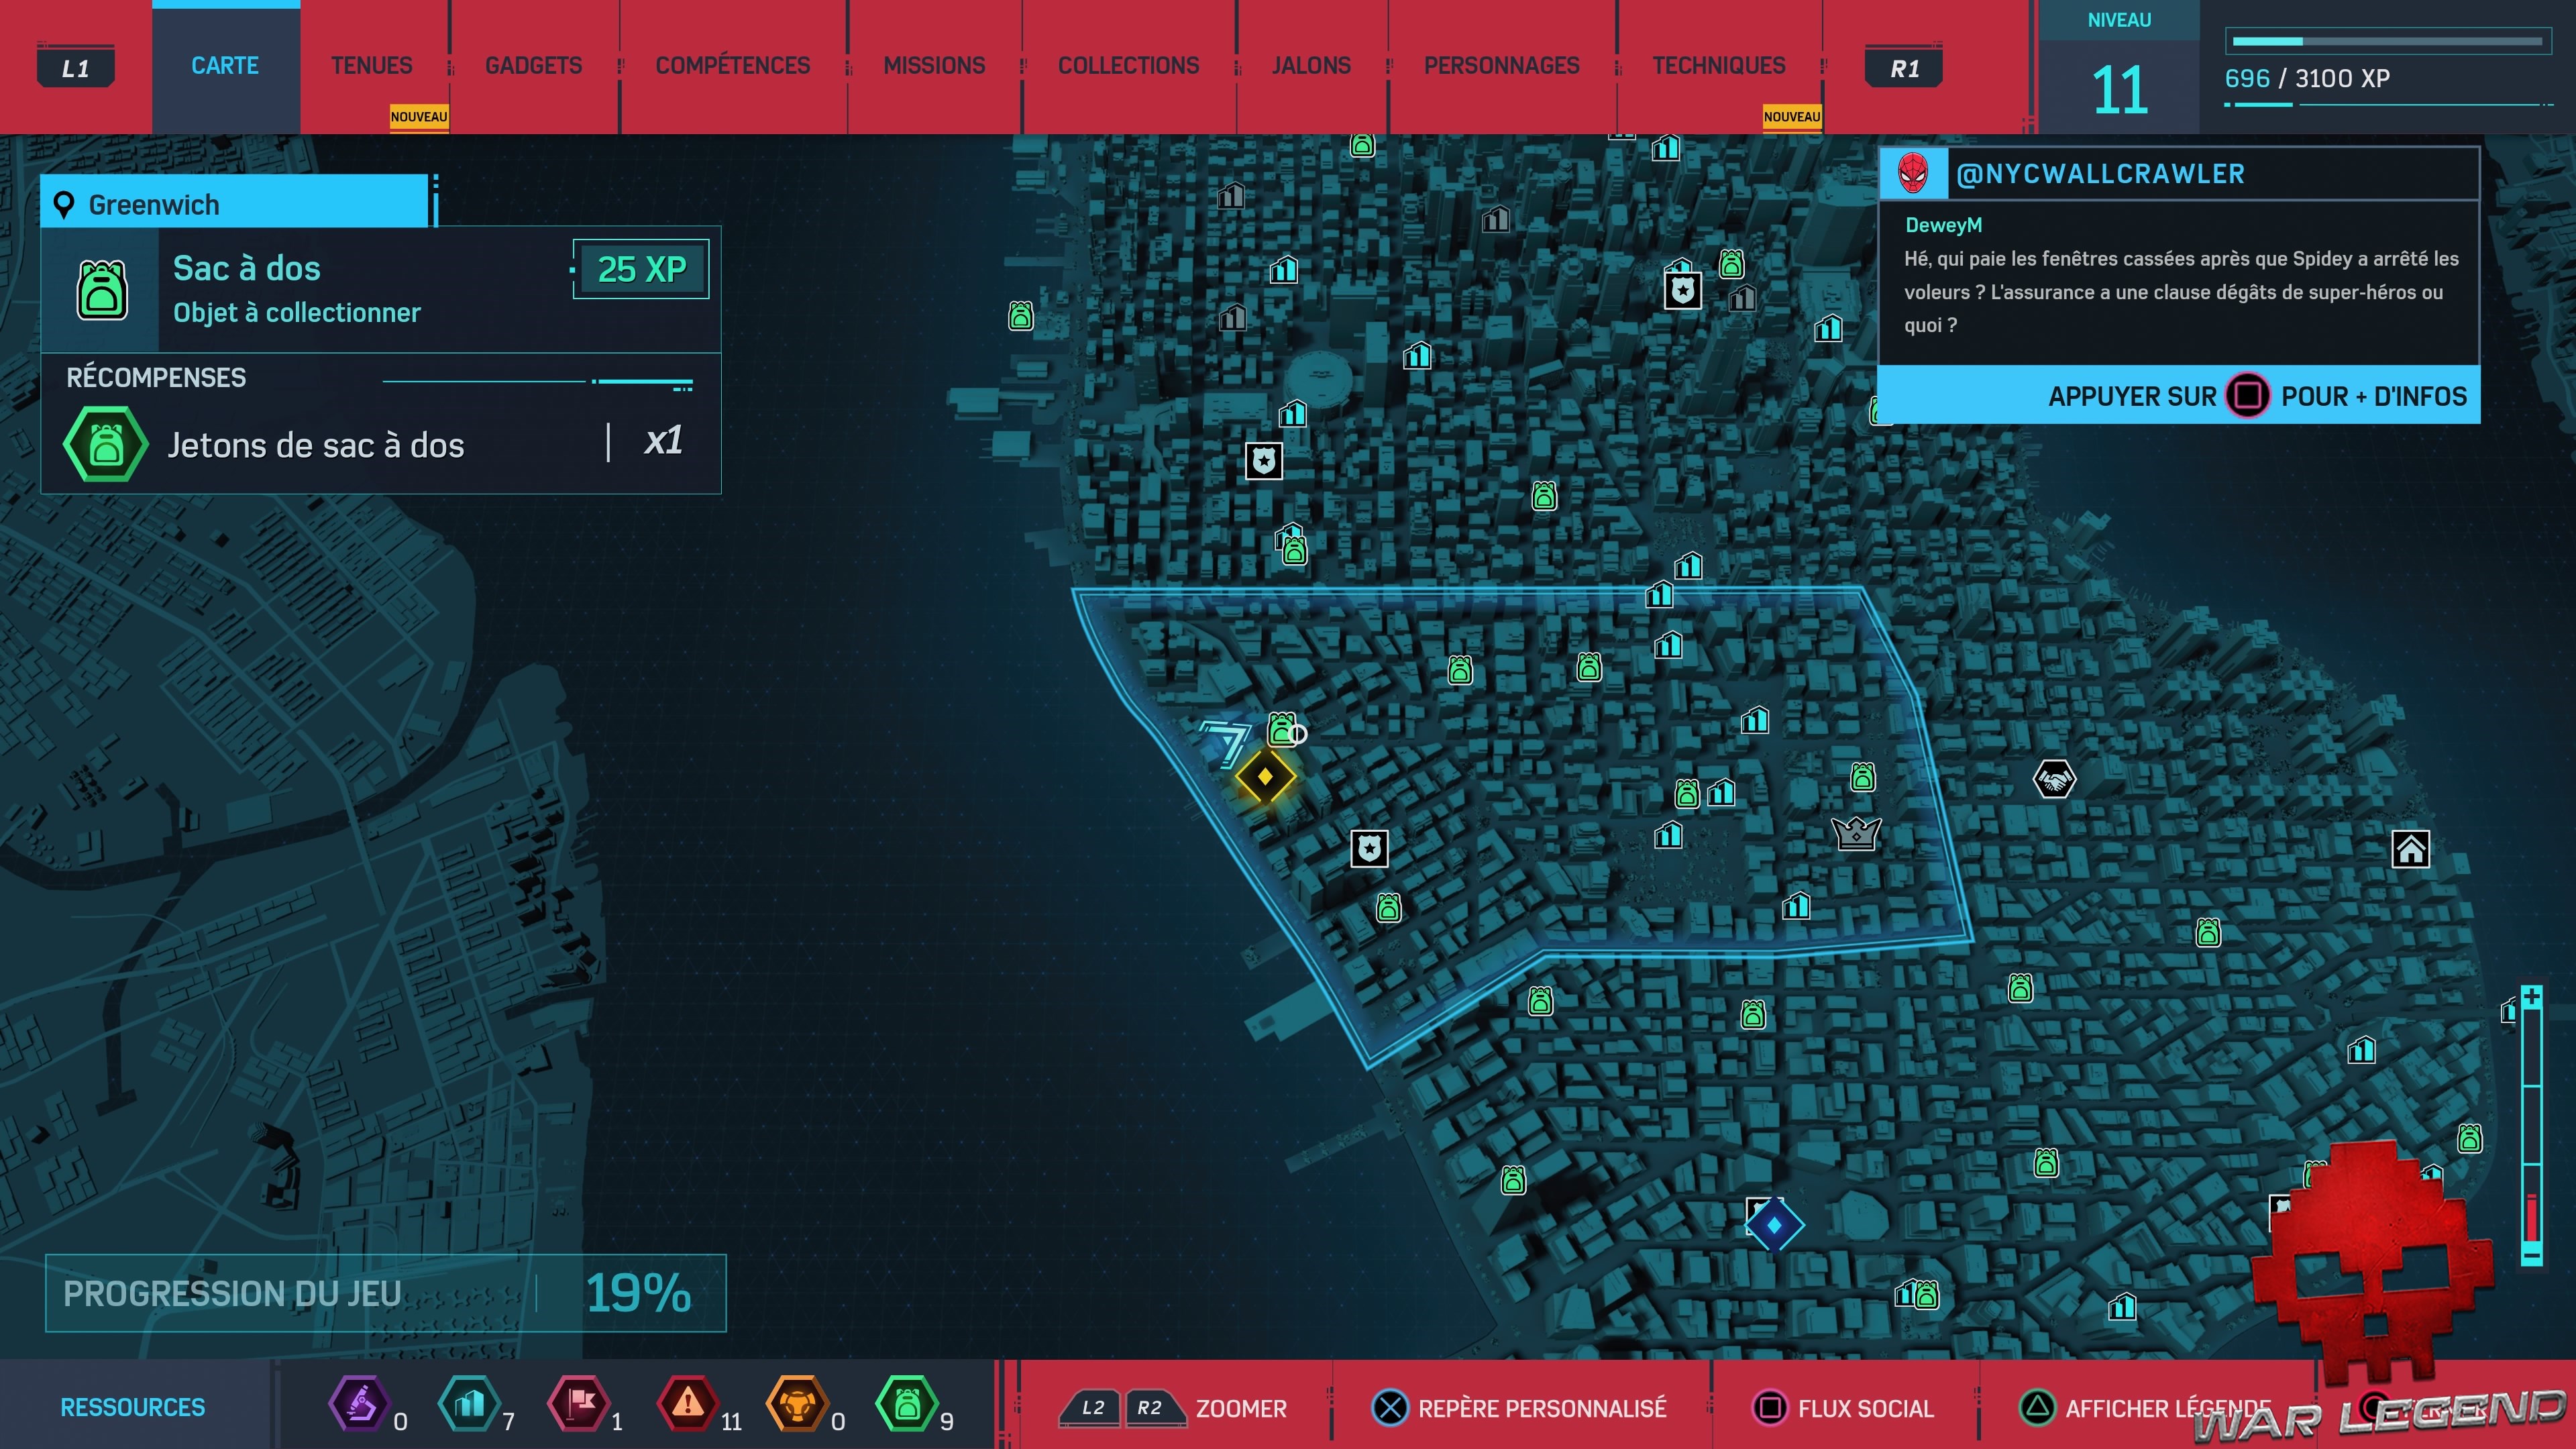Click the Repère Personnalisé cross button
This screenshot has width=2576, height=1449.
pyautogui.click(x=1390, y=1408)
